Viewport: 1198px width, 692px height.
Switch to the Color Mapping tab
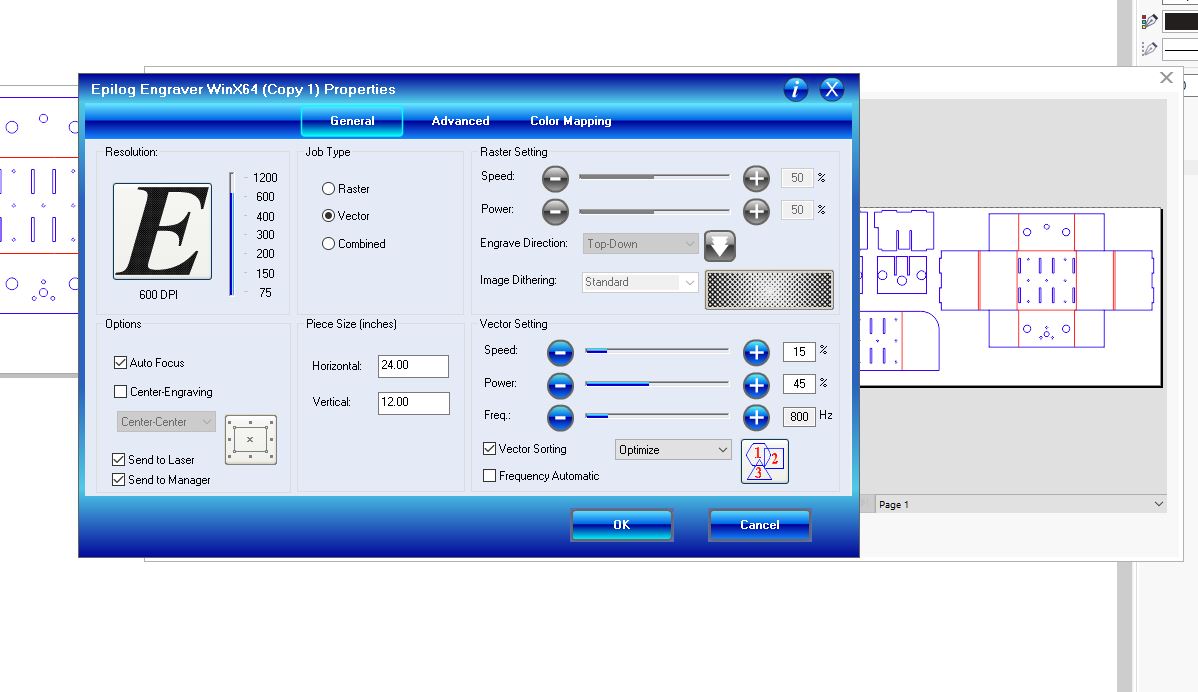coord(571,121)
